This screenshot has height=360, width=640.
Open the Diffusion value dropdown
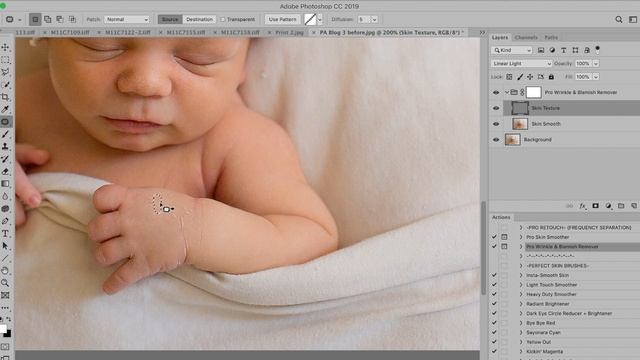(374, 19)
